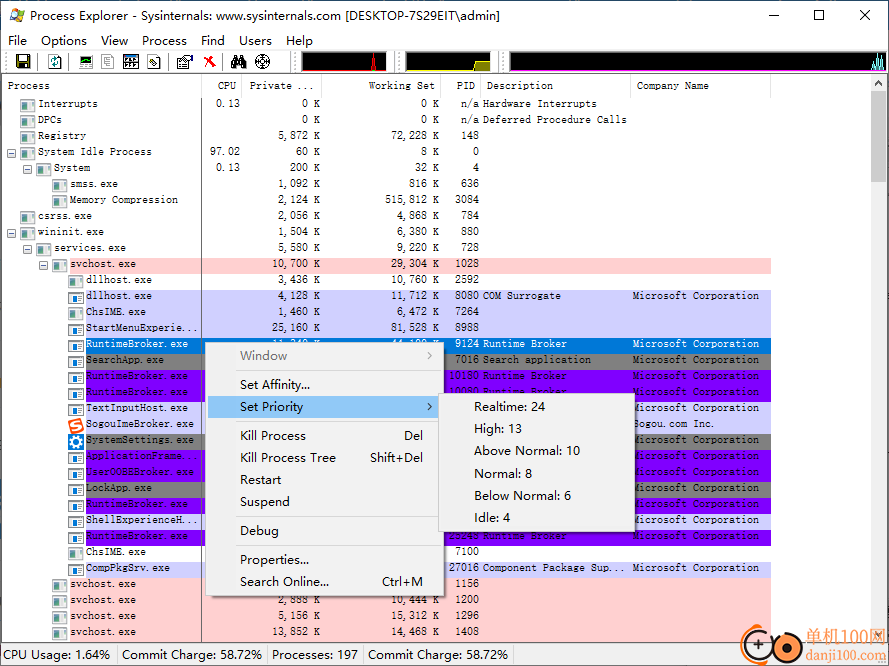Click the red X Kill Process icon

tap(210, 61)
